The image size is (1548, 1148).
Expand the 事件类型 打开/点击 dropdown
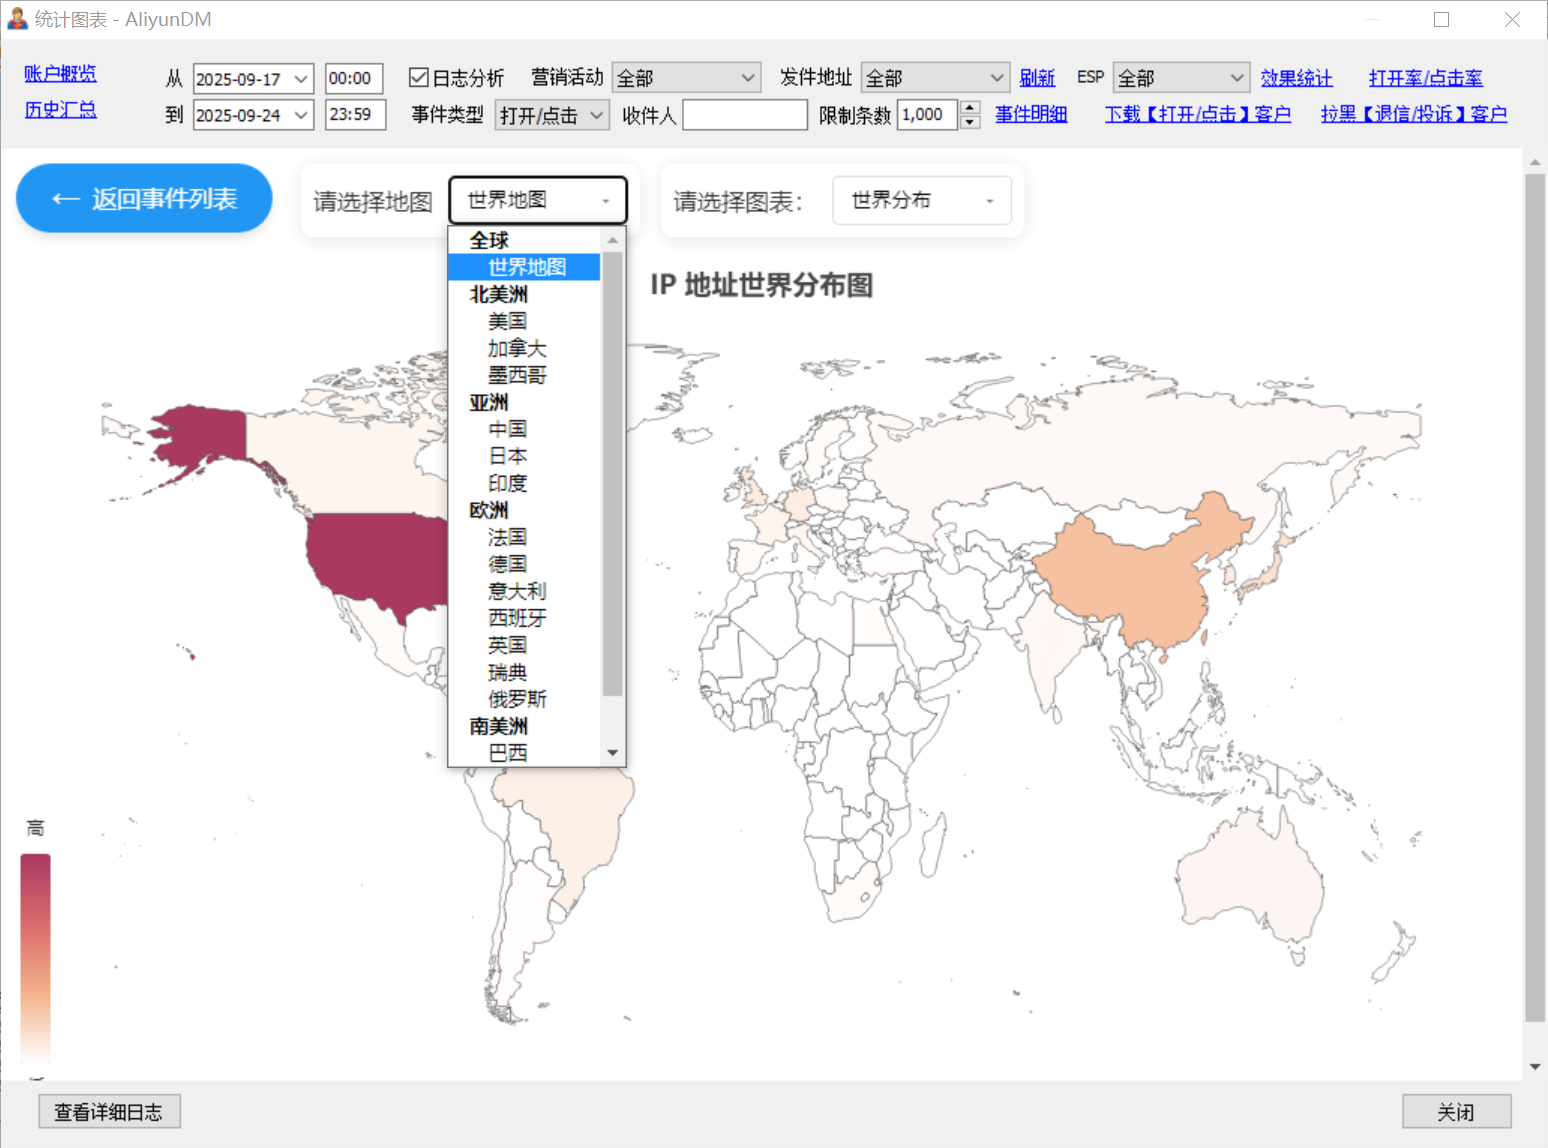[x=552, y=115]
